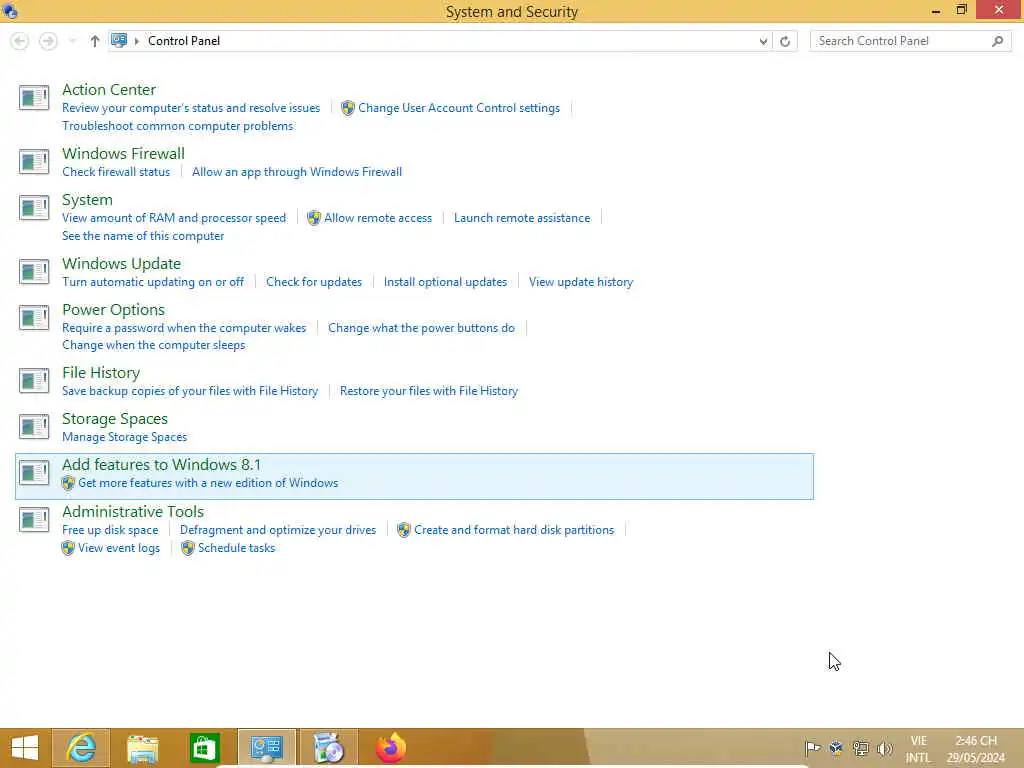Screen dimensions: 1024x768
Task: Click Allow remote access
Action: click(x=377, y=218)
